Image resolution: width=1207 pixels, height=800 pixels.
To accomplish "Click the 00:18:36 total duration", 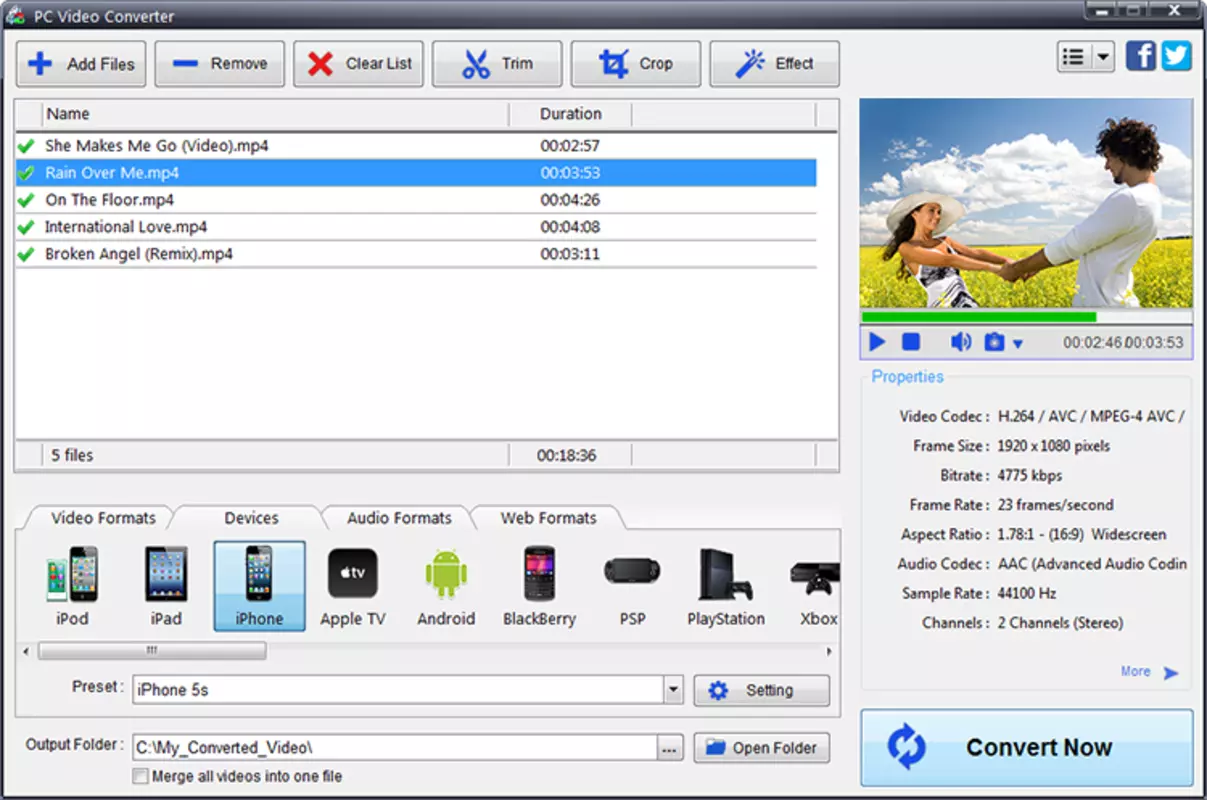I will coord(566,455).
